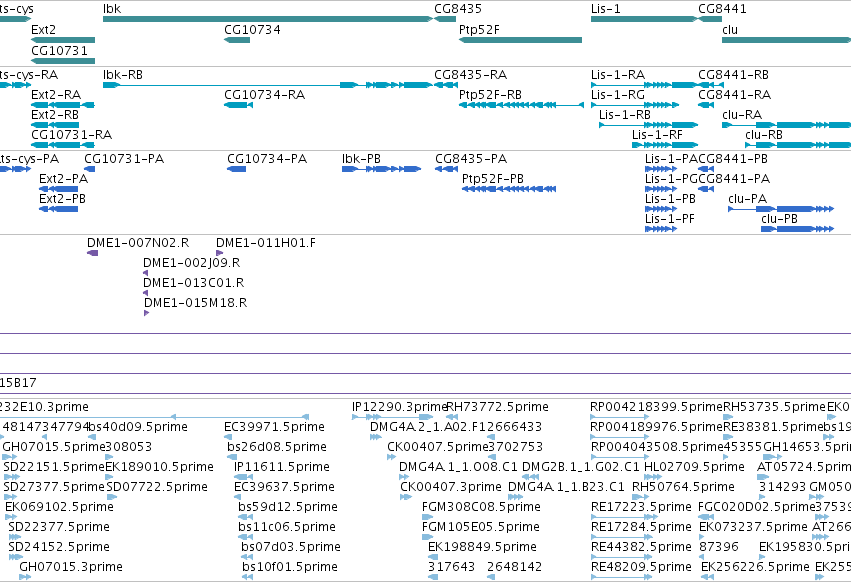Select the CG10734-RA transcript glyph
Image resolution: width=851 pixels, height=582 pixels.
pos(238,105)
